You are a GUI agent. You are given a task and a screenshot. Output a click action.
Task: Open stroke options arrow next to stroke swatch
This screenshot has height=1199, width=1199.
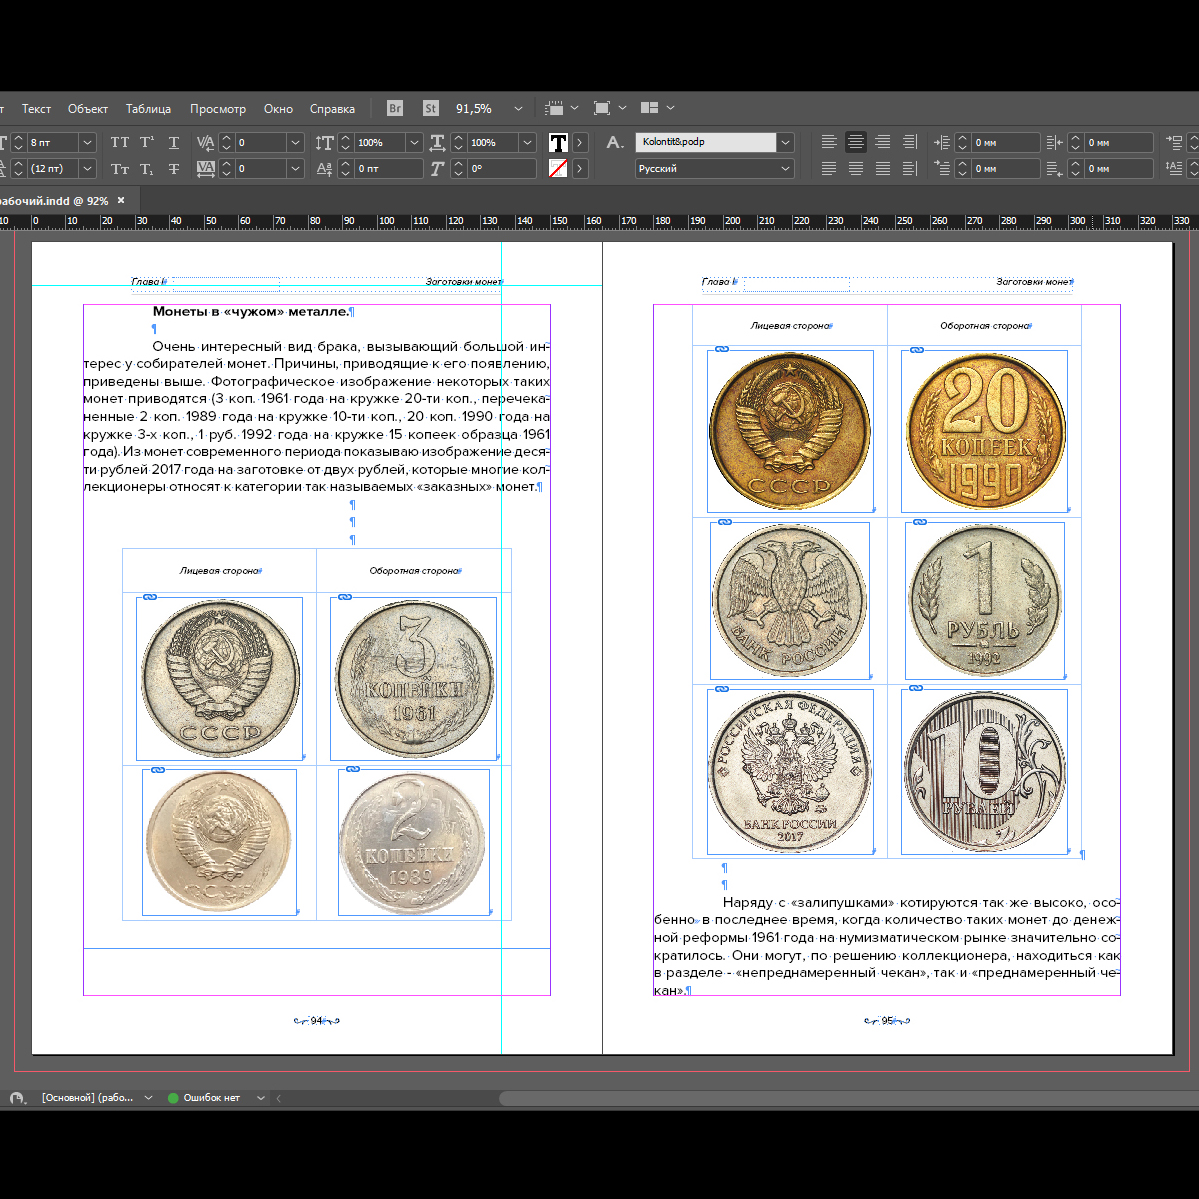pos(580,168)
